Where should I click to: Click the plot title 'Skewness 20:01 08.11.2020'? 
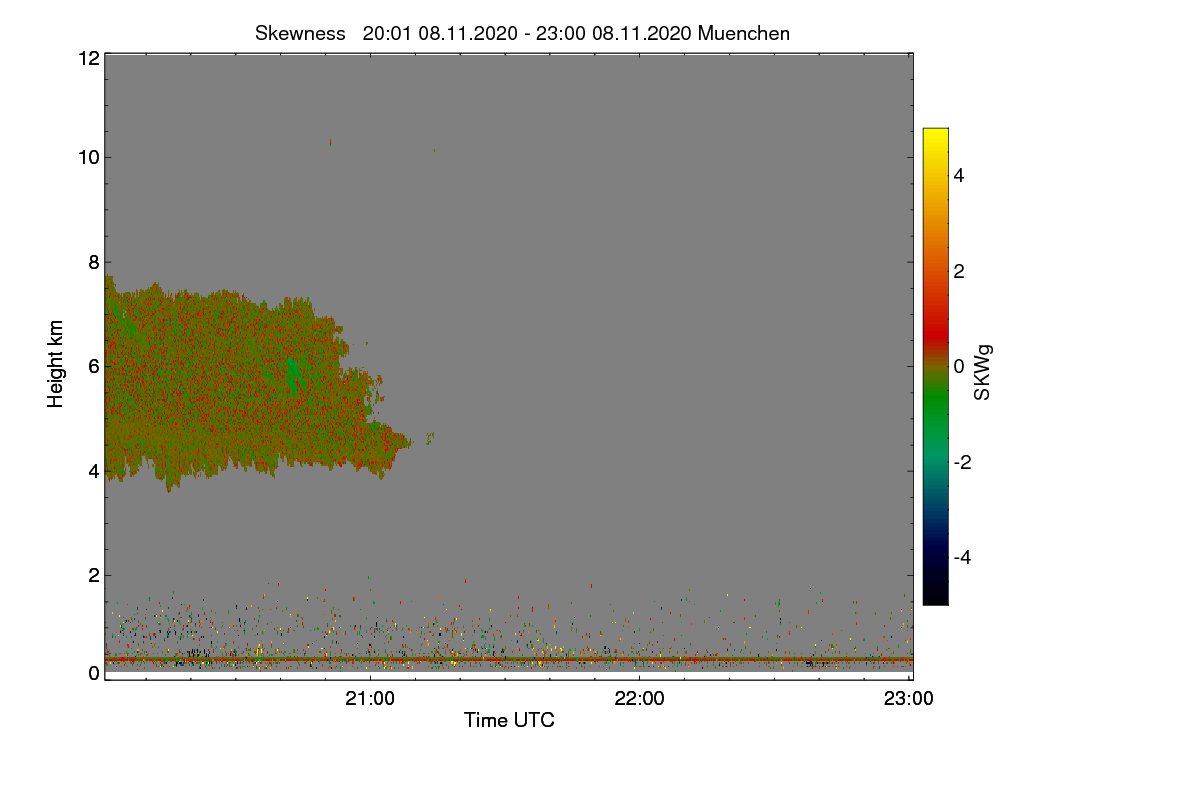[x=522, y=33]
